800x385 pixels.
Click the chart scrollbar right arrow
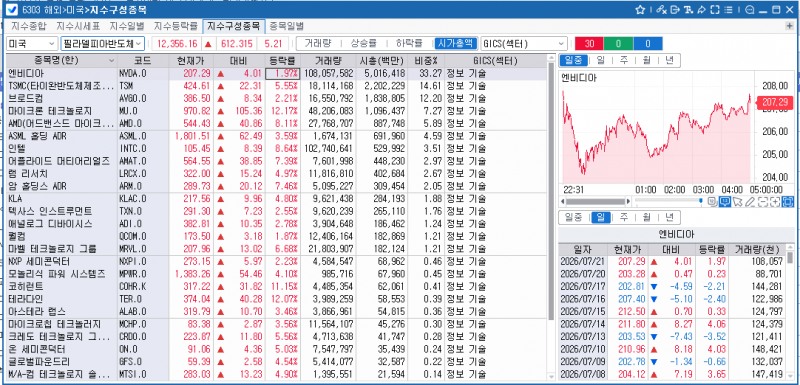[x=628, y=201]
